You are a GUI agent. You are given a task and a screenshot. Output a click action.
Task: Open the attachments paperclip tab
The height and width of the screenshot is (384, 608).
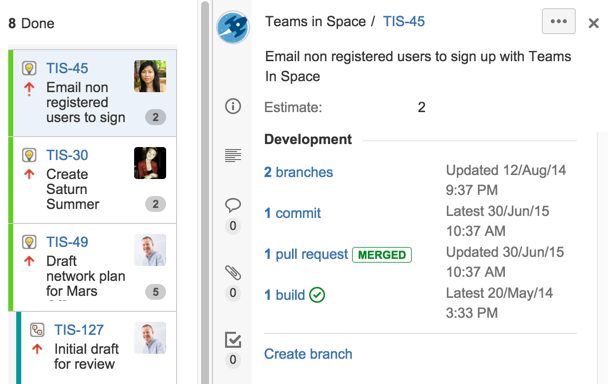233,272
